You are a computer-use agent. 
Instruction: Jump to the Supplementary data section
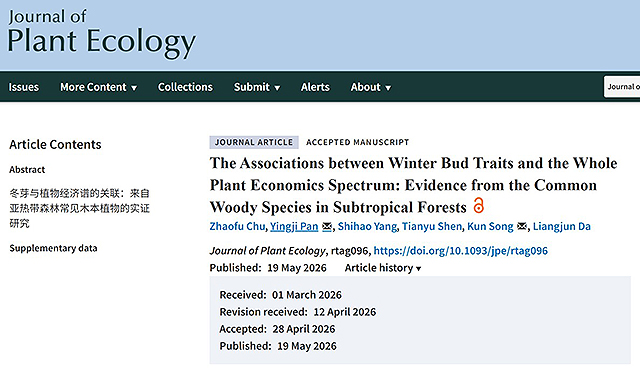pyautogui.click(x=53, y=248)
